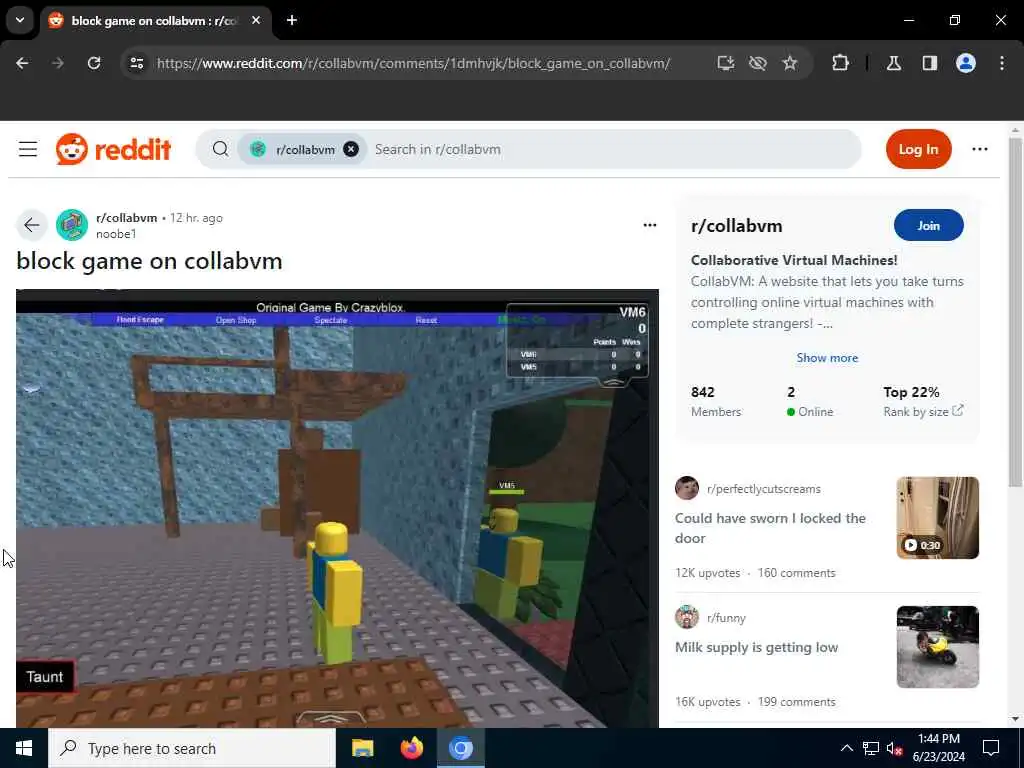Image resolution: width=1024 pixels, height=768 pixels.
Task: Open the r/perfectlycutscreams subreddit link
Action: [x=763, y=488]
